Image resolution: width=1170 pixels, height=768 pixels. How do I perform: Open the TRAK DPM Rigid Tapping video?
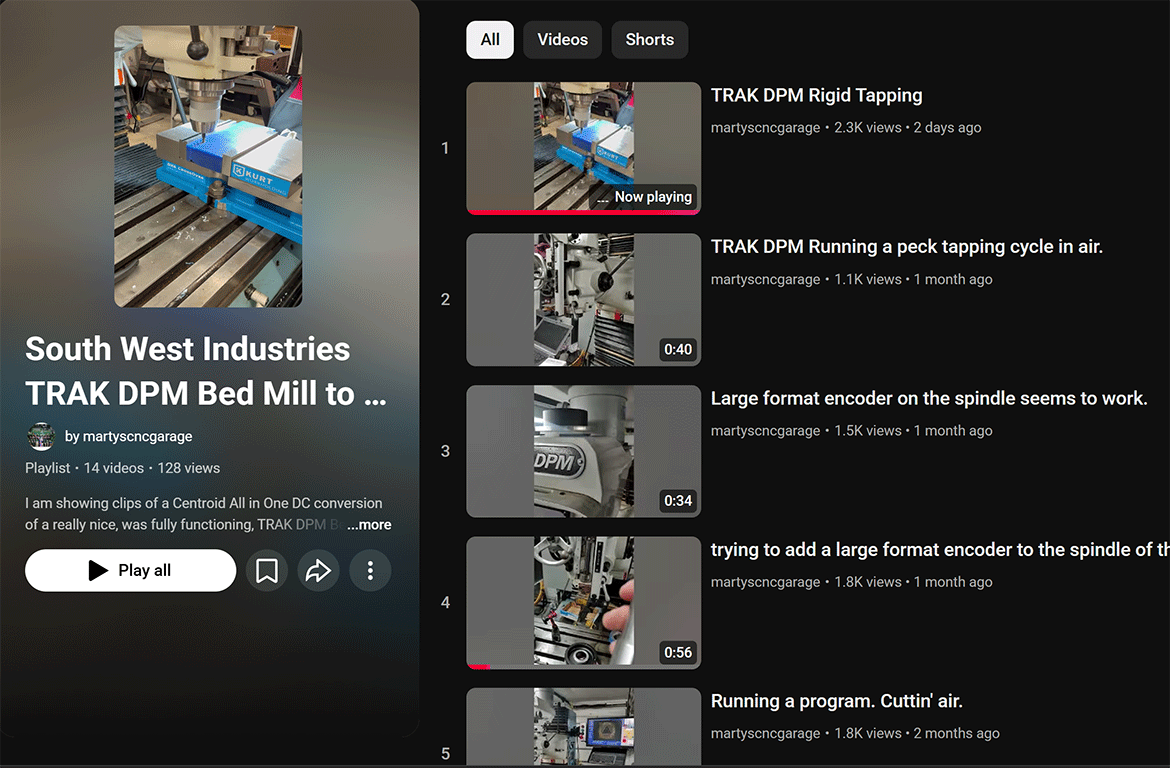(x=816, y=95)
